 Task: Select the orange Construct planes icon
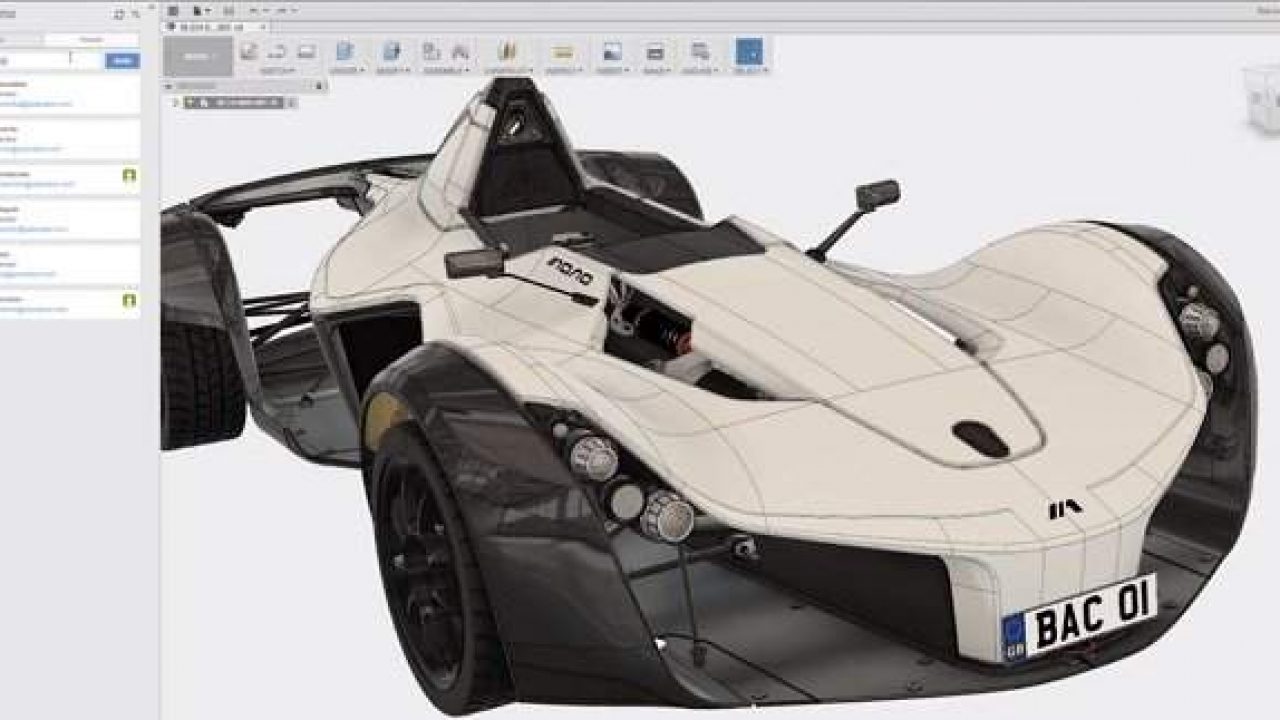[x=508, y=51]
